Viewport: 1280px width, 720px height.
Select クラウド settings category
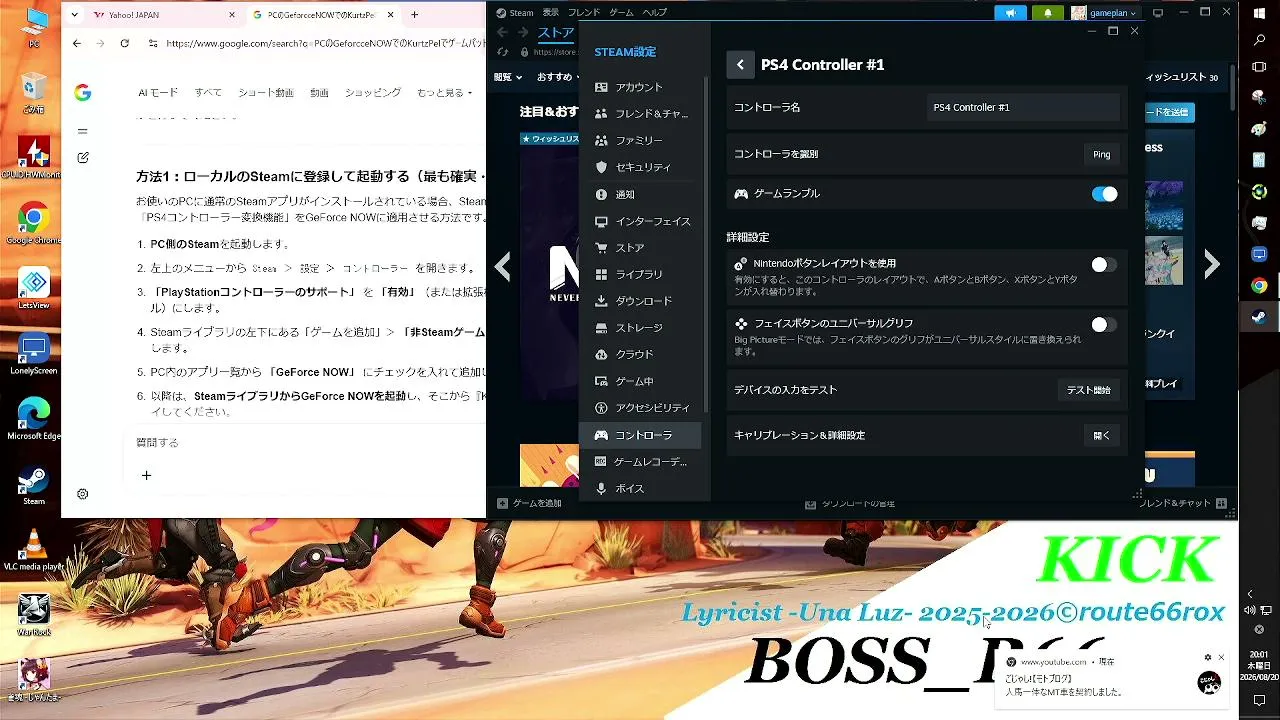(x=640, y=355)
